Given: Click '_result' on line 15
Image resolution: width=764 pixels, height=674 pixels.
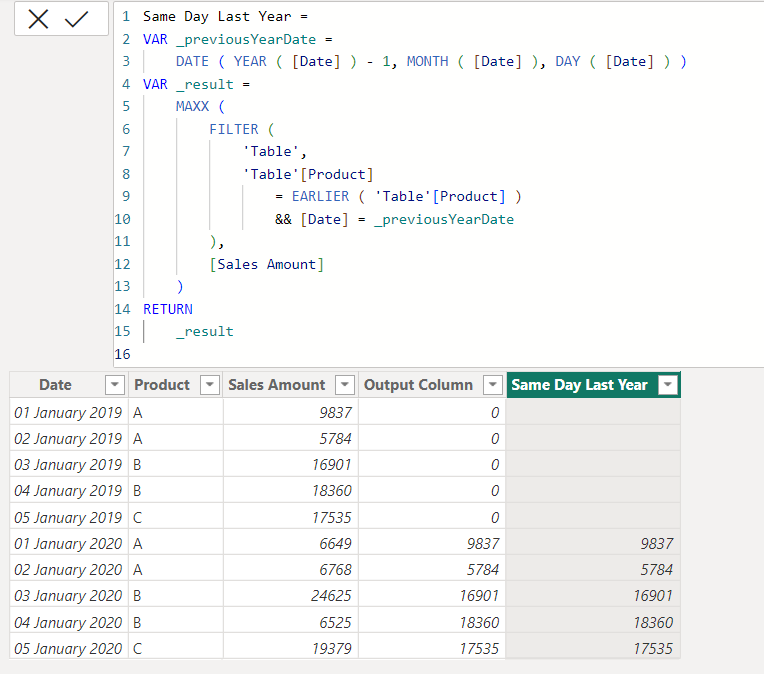Looking at the screenshot, I should click(x=205, y=331).
